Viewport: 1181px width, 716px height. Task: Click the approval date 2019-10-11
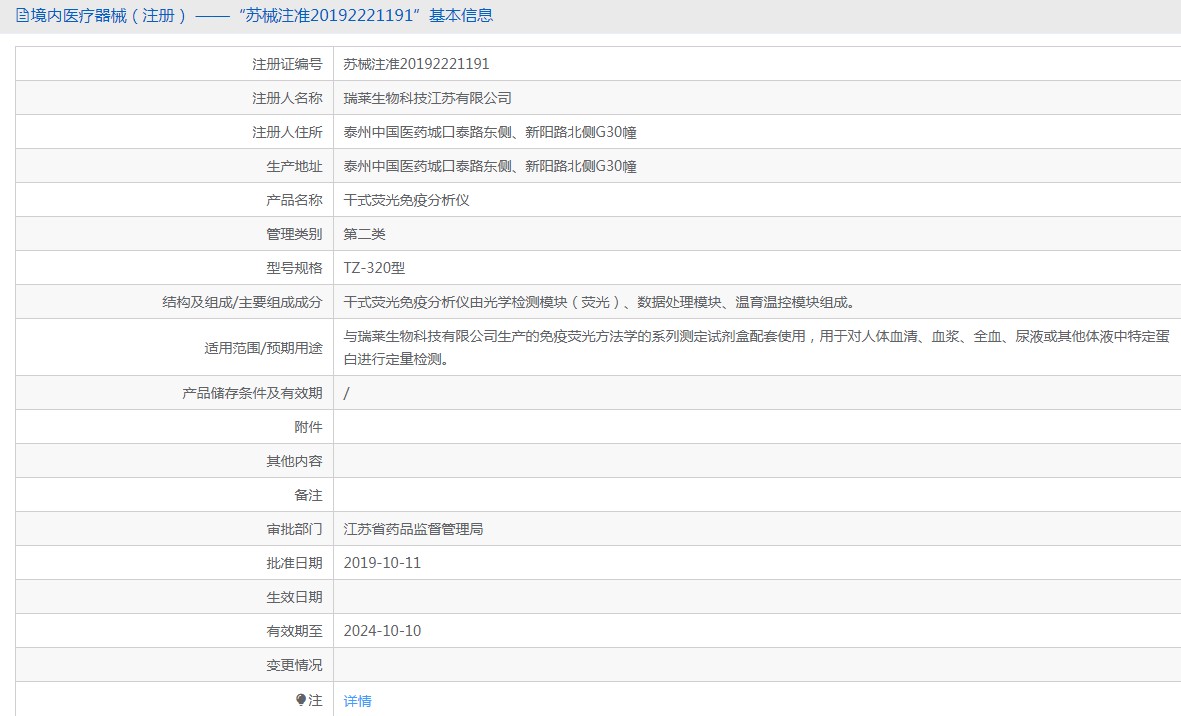pos(382,563)
